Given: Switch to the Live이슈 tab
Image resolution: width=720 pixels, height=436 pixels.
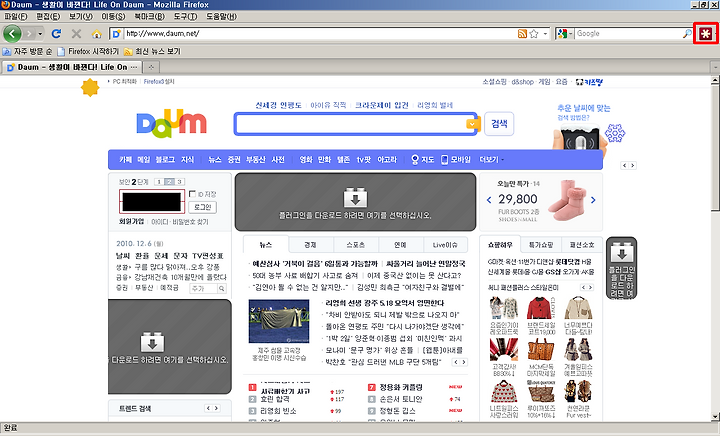Looking at the screenshot, I should [445, 245].
